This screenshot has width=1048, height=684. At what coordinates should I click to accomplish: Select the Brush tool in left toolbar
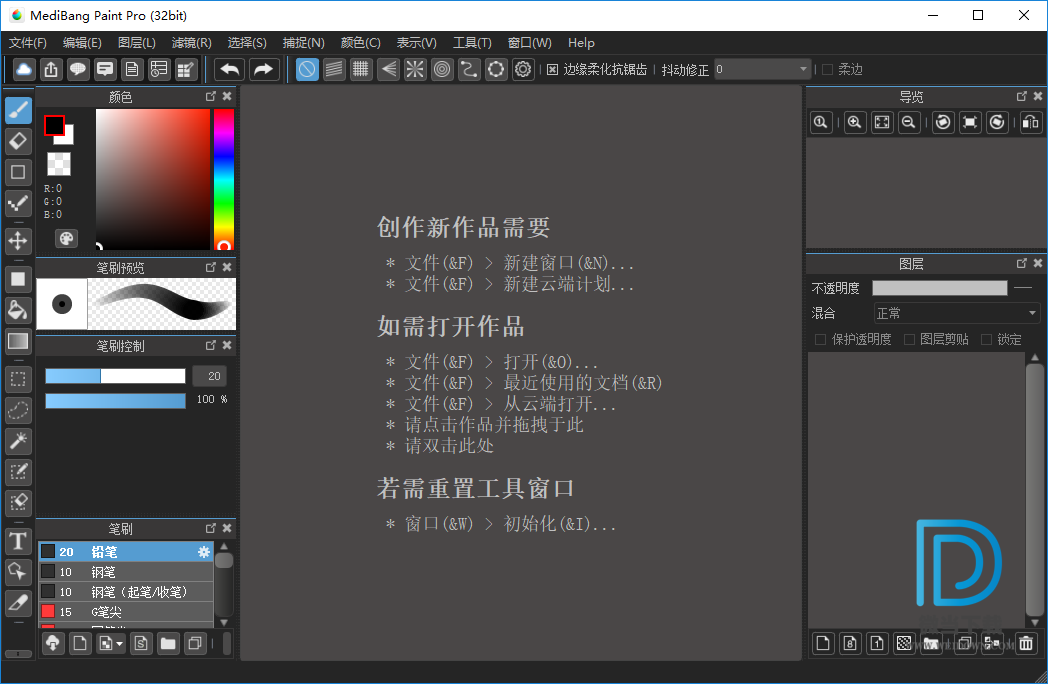click(x=18, y=110)
